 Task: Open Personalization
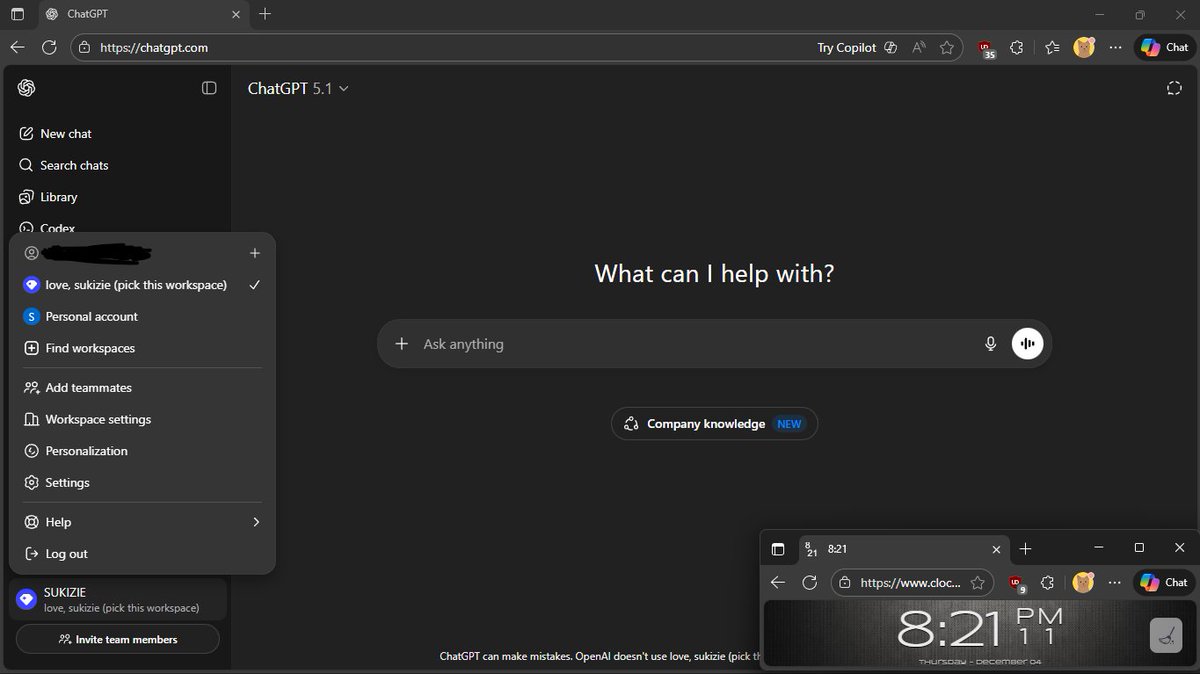(142, 451)
